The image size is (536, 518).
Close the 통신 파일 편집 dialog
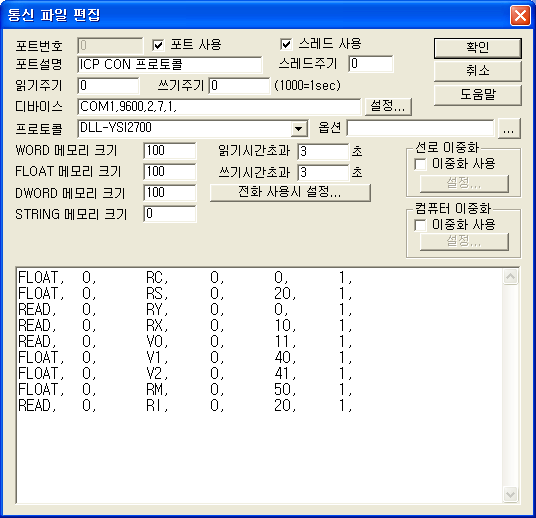[x=520, y=16]
